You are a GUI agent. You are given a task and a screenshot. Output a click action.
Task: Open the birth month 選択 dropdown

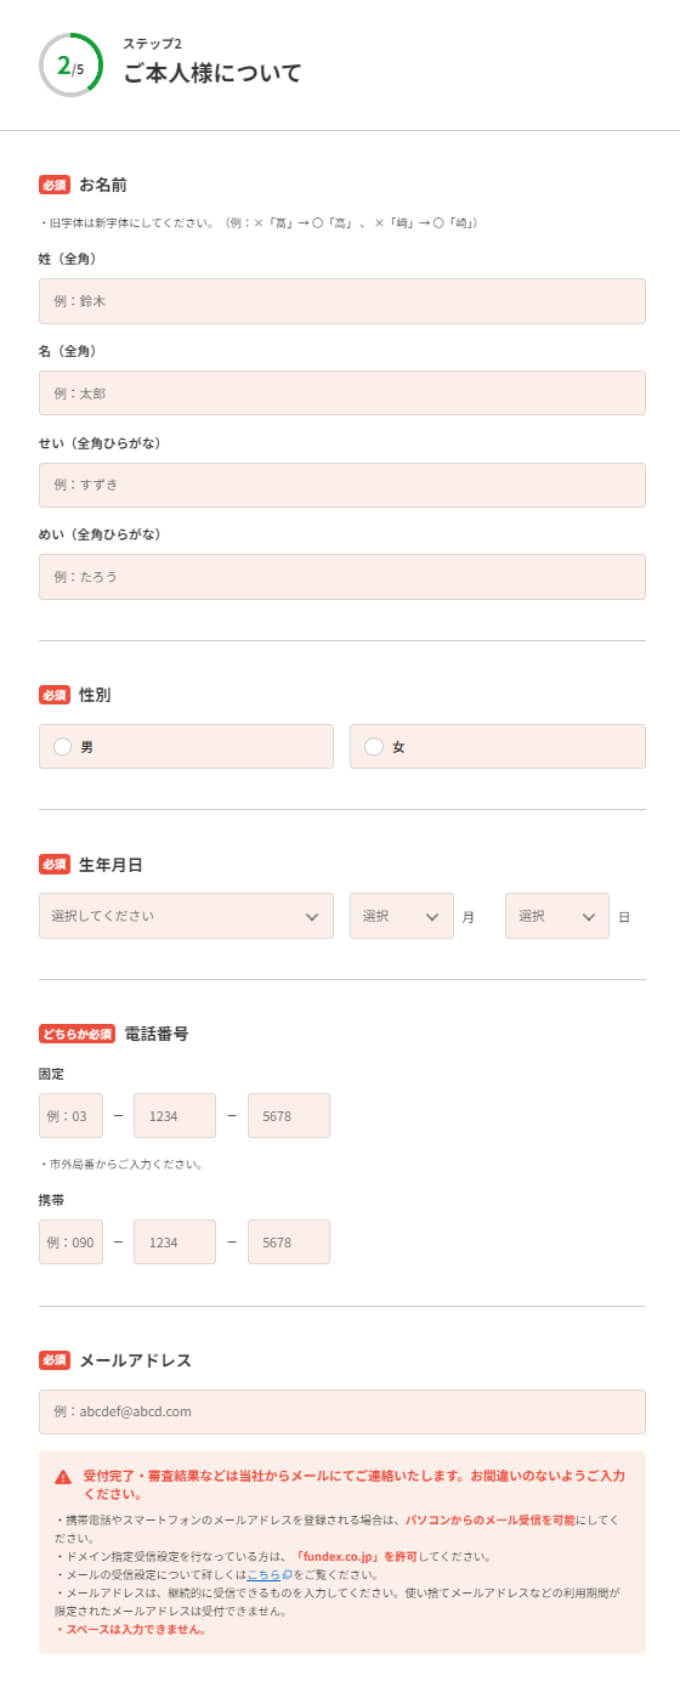(400, 915)
